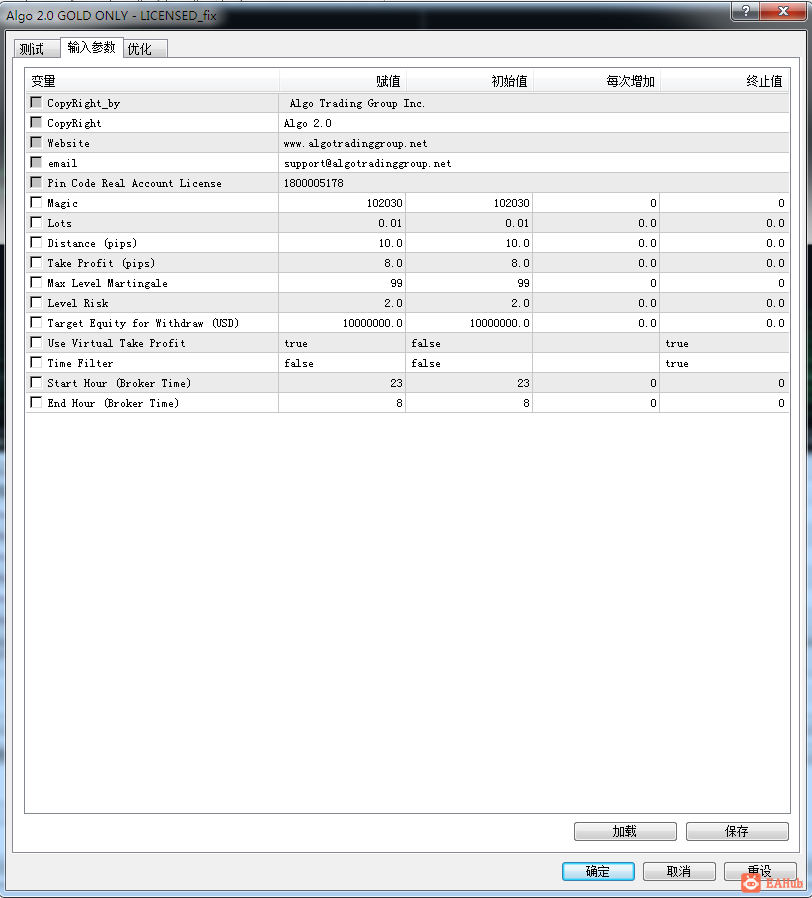Screen dimensions: 812x898
Task: Click the 重设 reset button
Action: click(x=760, y=871)
